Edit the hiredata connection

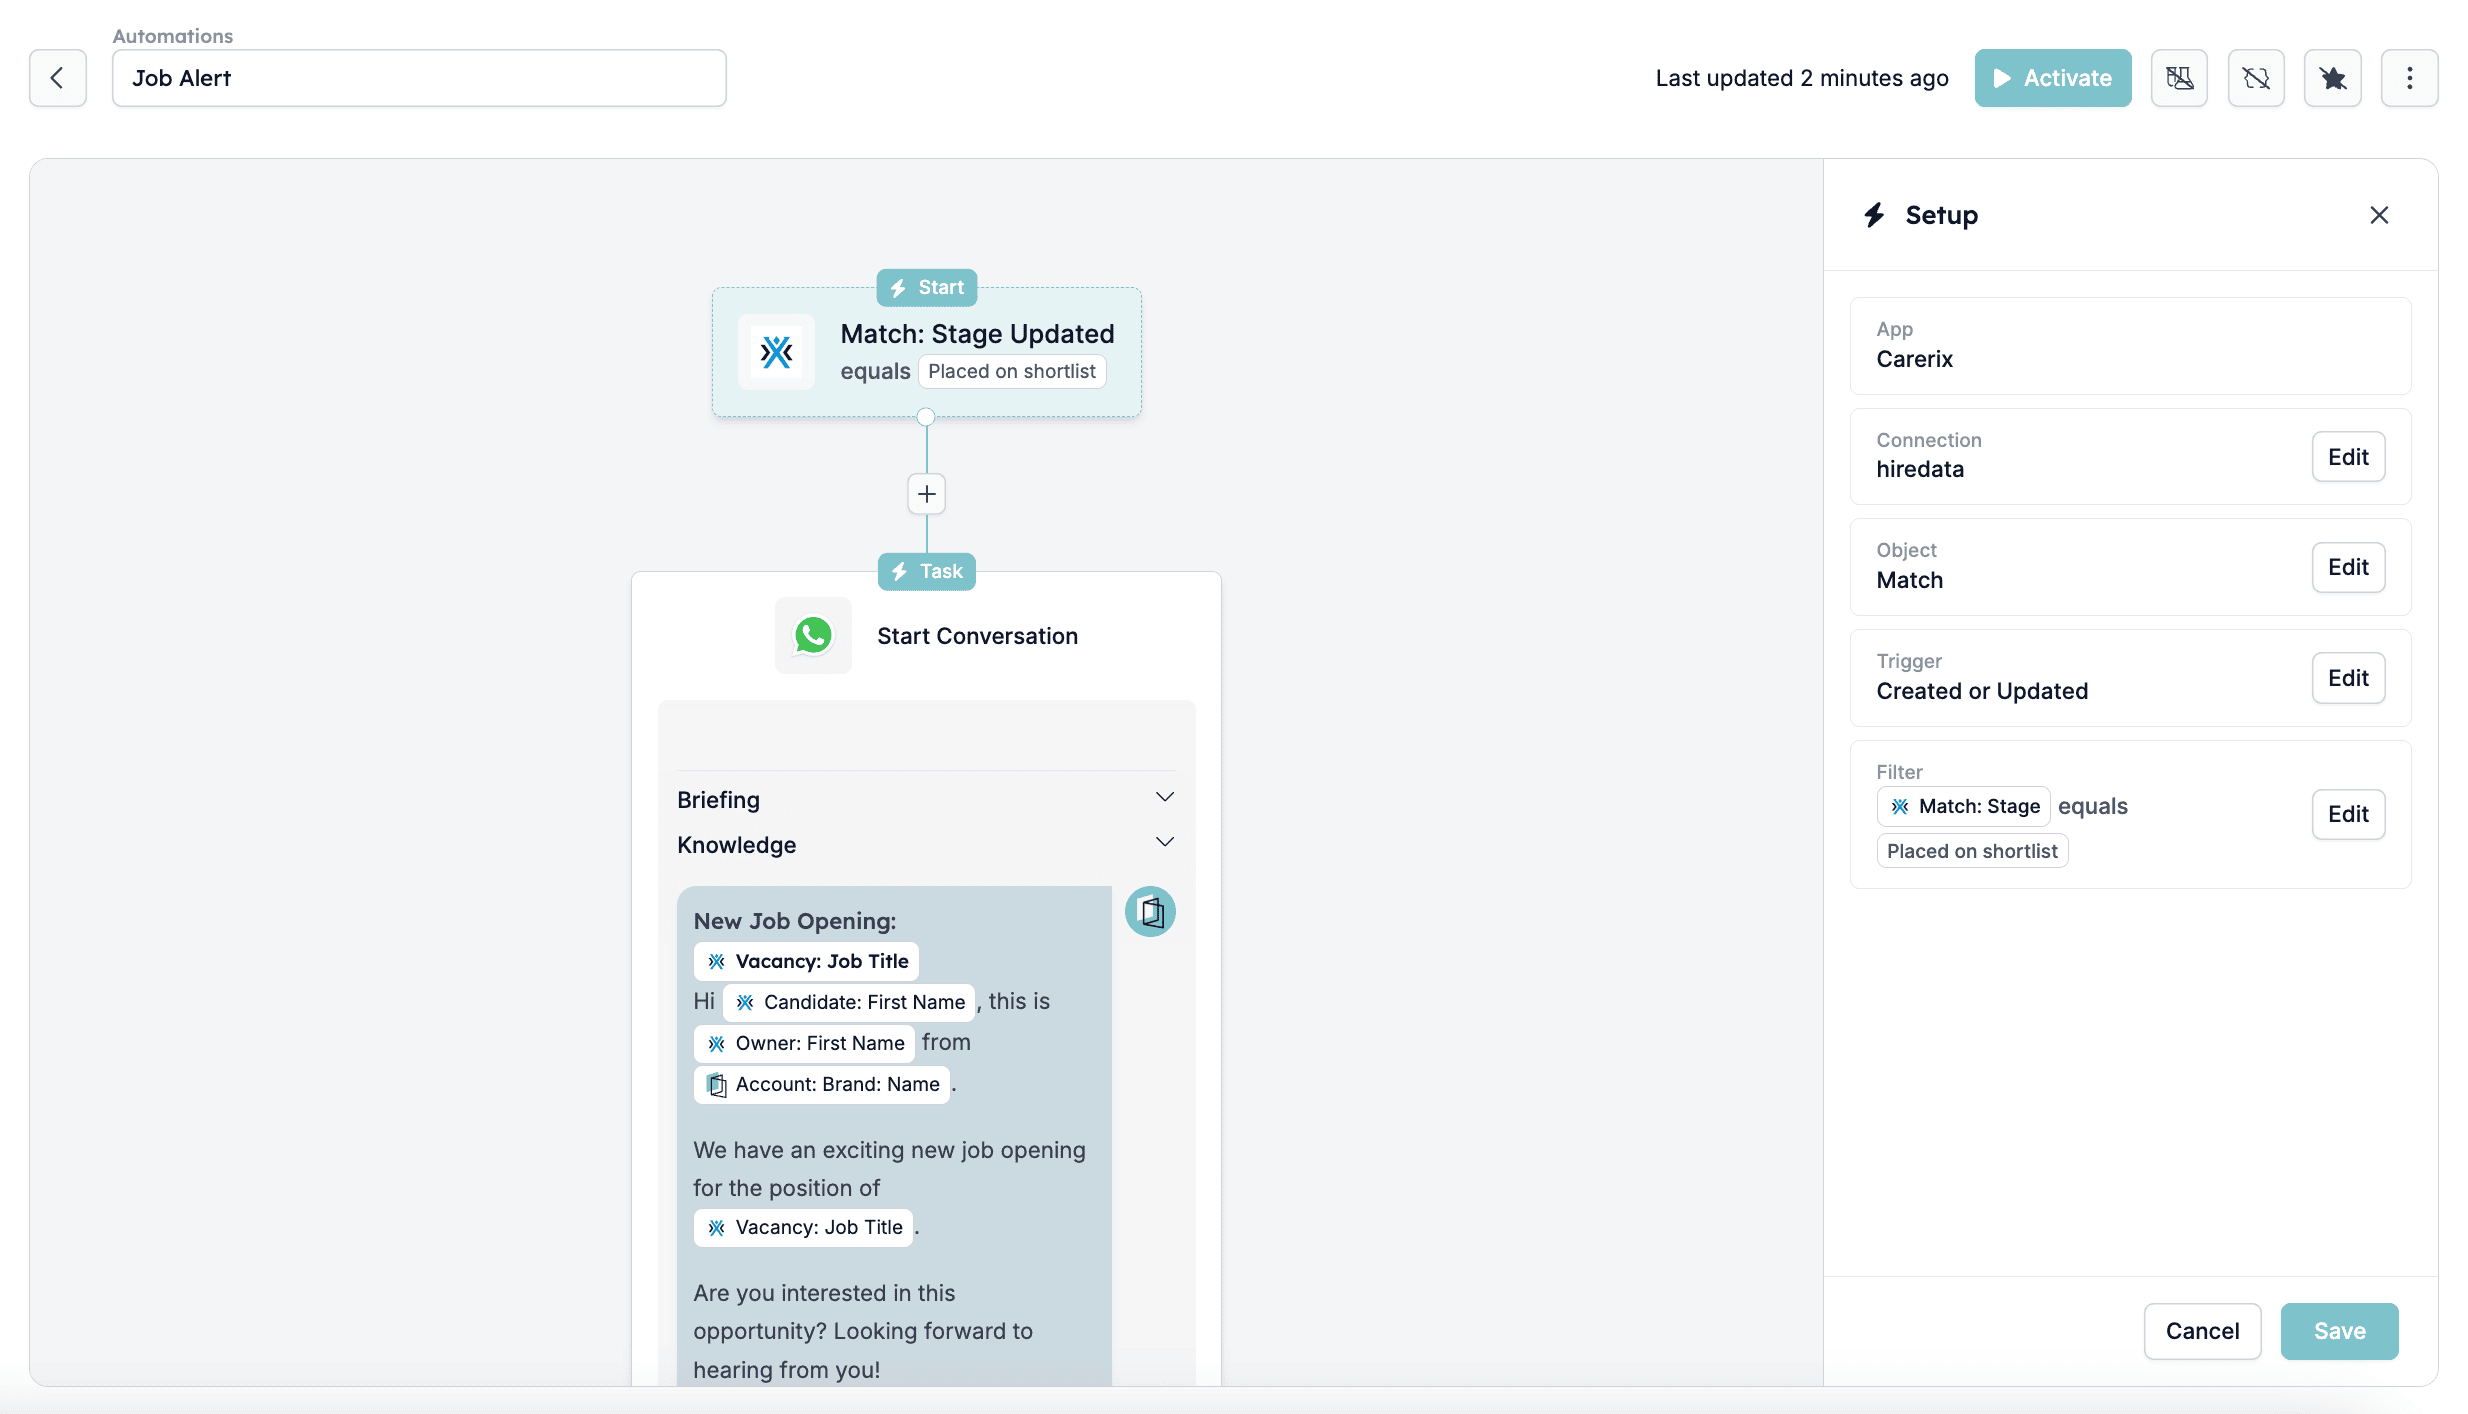pyautogui.click(x=2348, y=457)
